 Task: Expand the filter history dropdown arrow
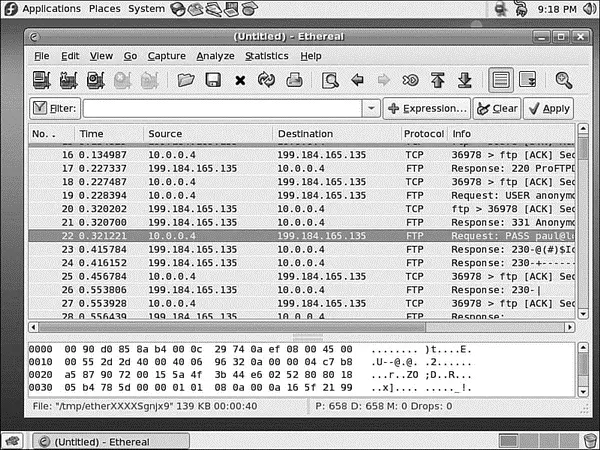pos(371,109)
